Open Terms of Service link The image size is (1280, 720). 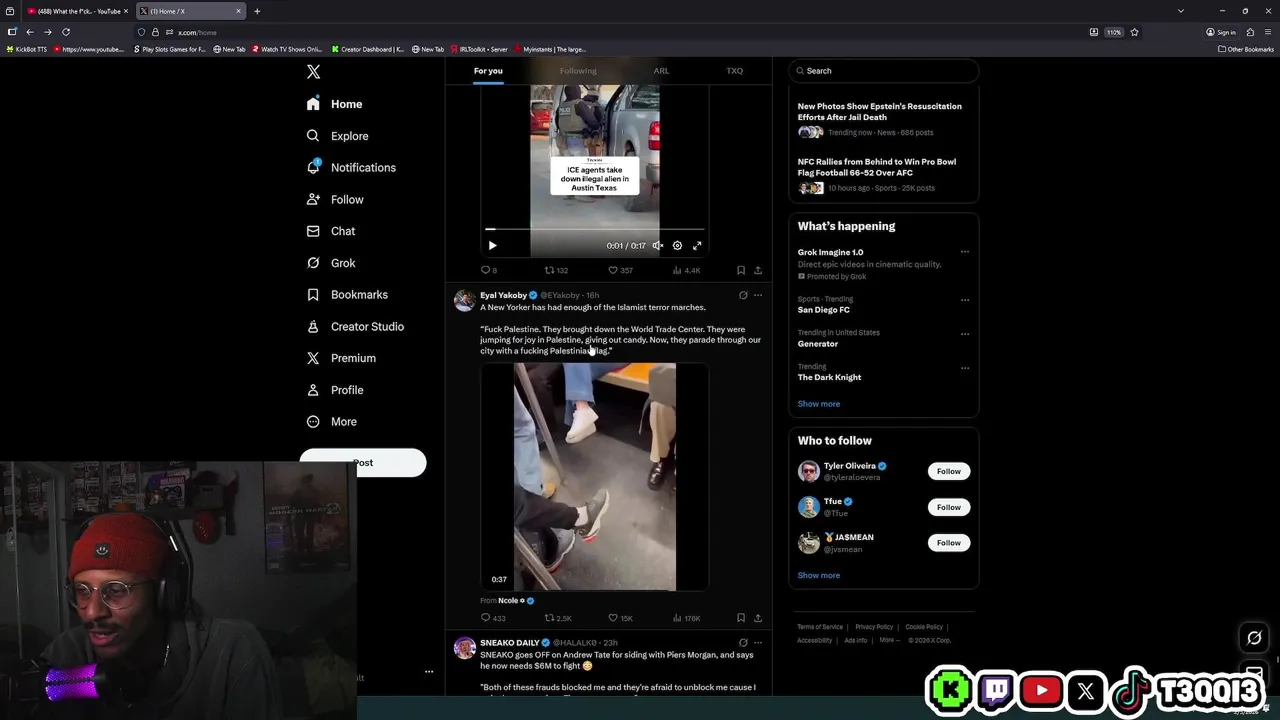(x=820, y=627)
